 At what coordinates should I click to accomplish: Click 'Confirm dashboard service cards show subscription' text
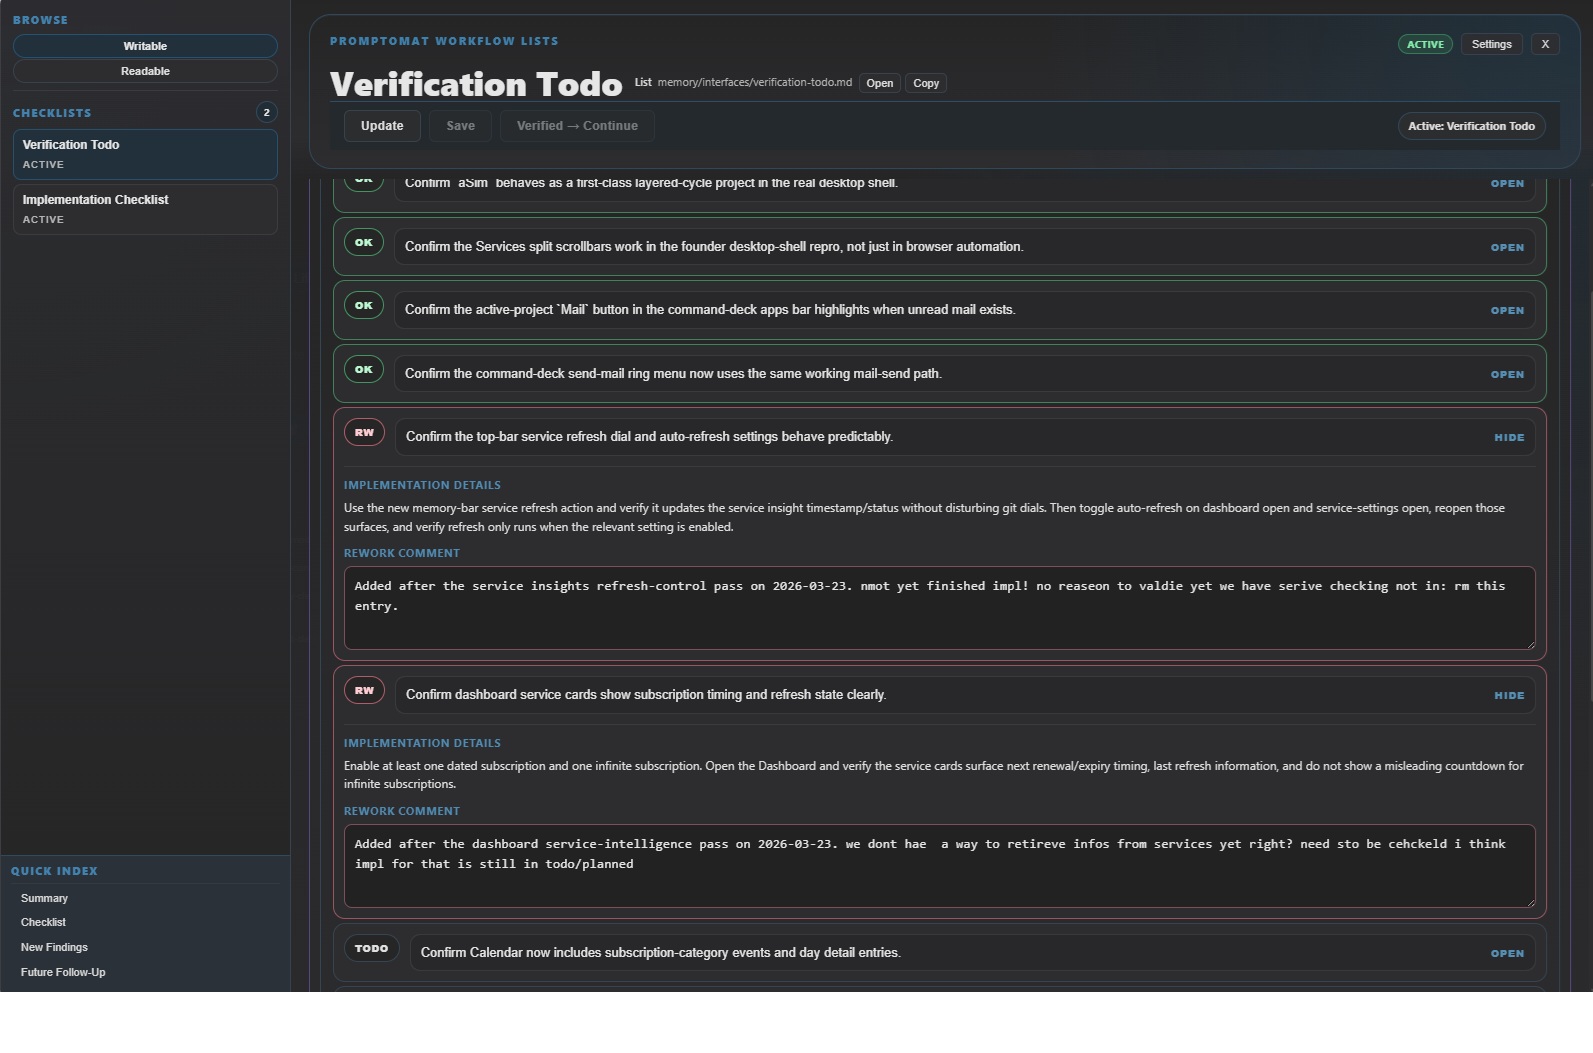coord(646,695)
